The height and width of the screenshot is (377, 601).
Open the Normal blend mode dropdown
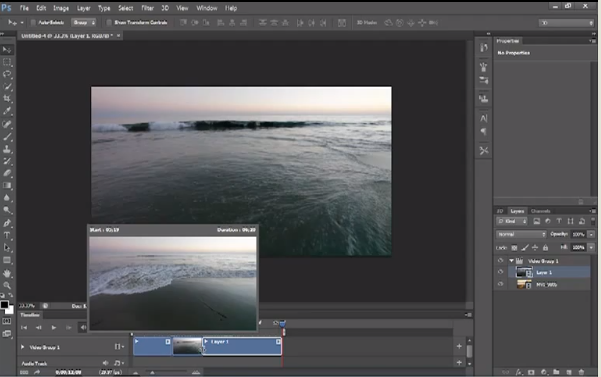tap(521, 234)
